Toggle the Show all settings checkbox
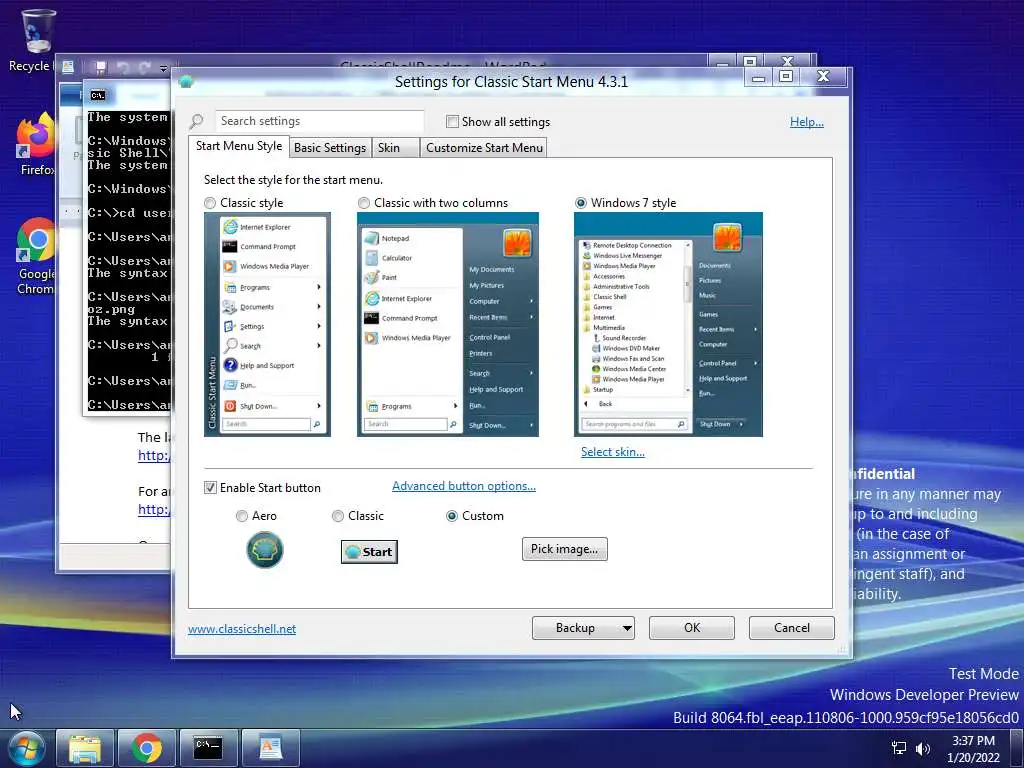1024x768 pixels. [x=452, y=121]
